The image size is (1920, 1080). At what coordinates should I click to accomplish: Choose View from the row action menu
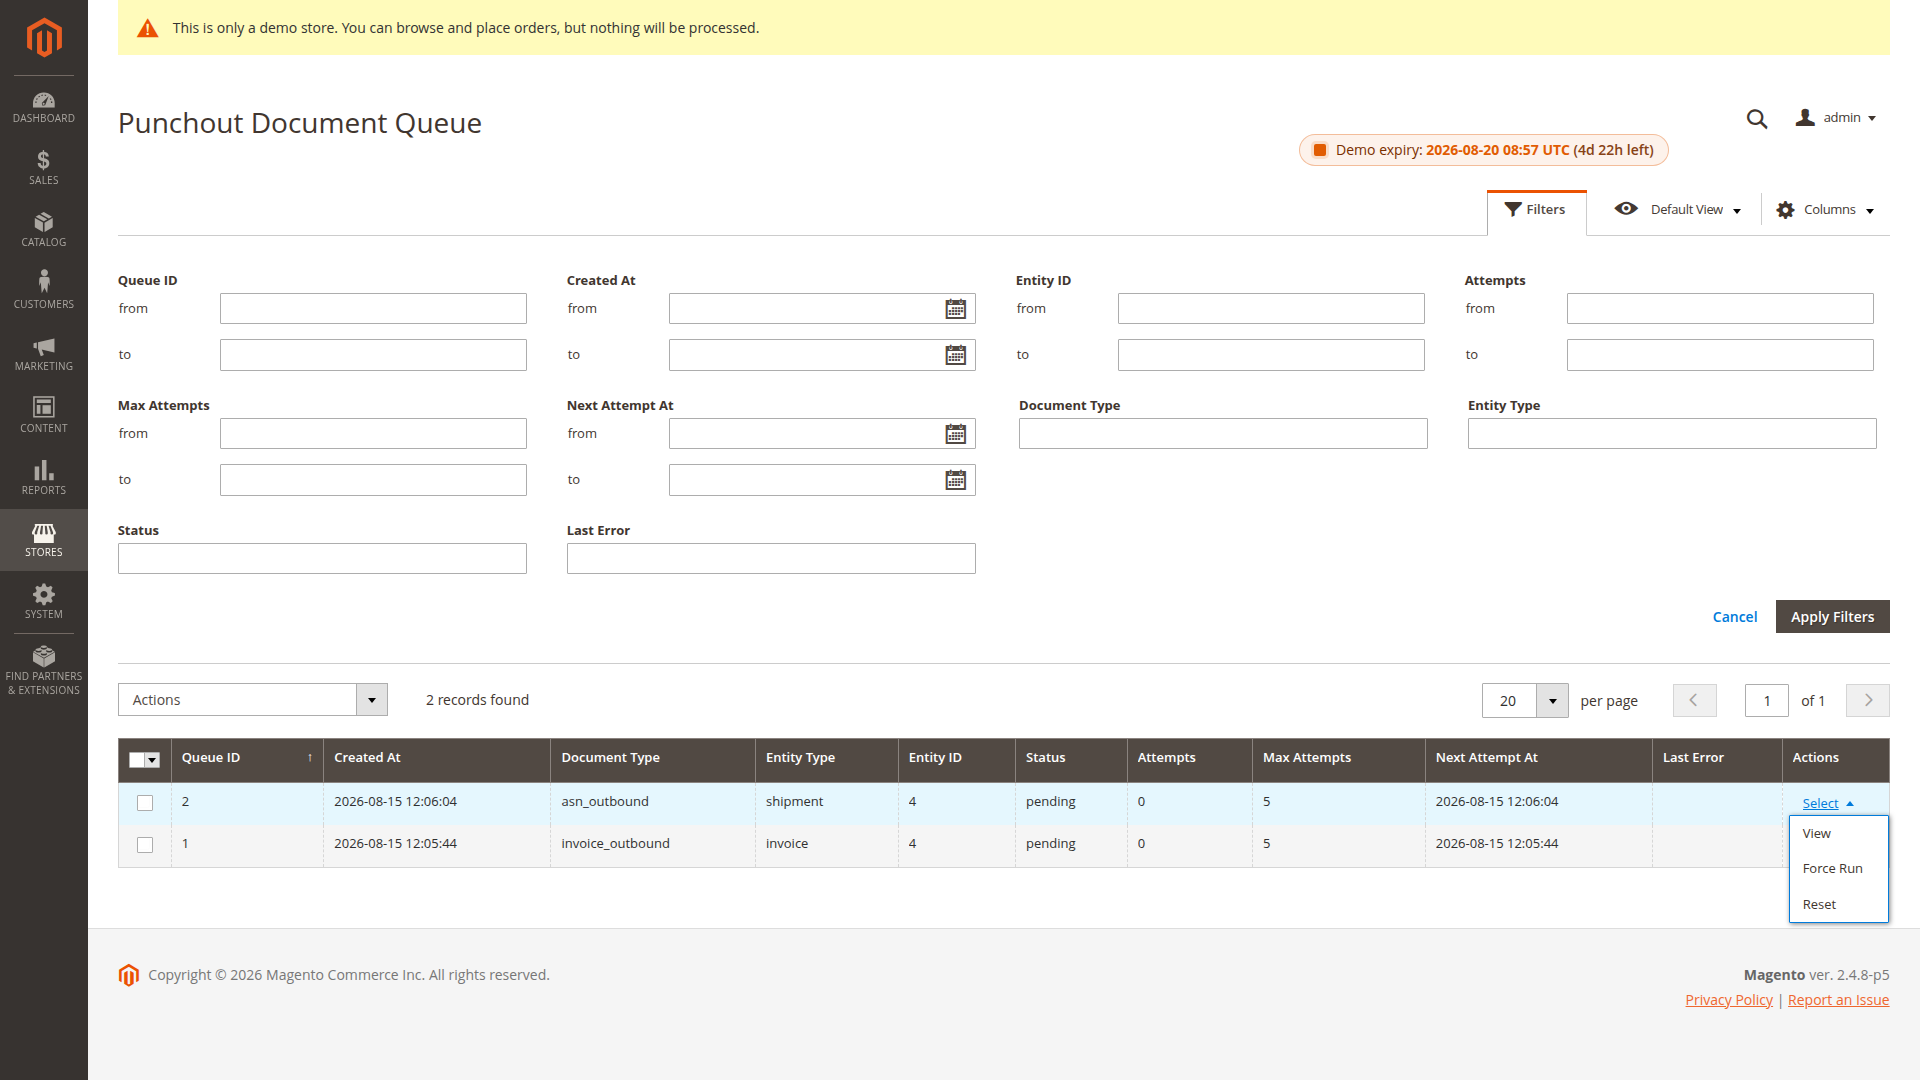click(x=1838, y=834)
